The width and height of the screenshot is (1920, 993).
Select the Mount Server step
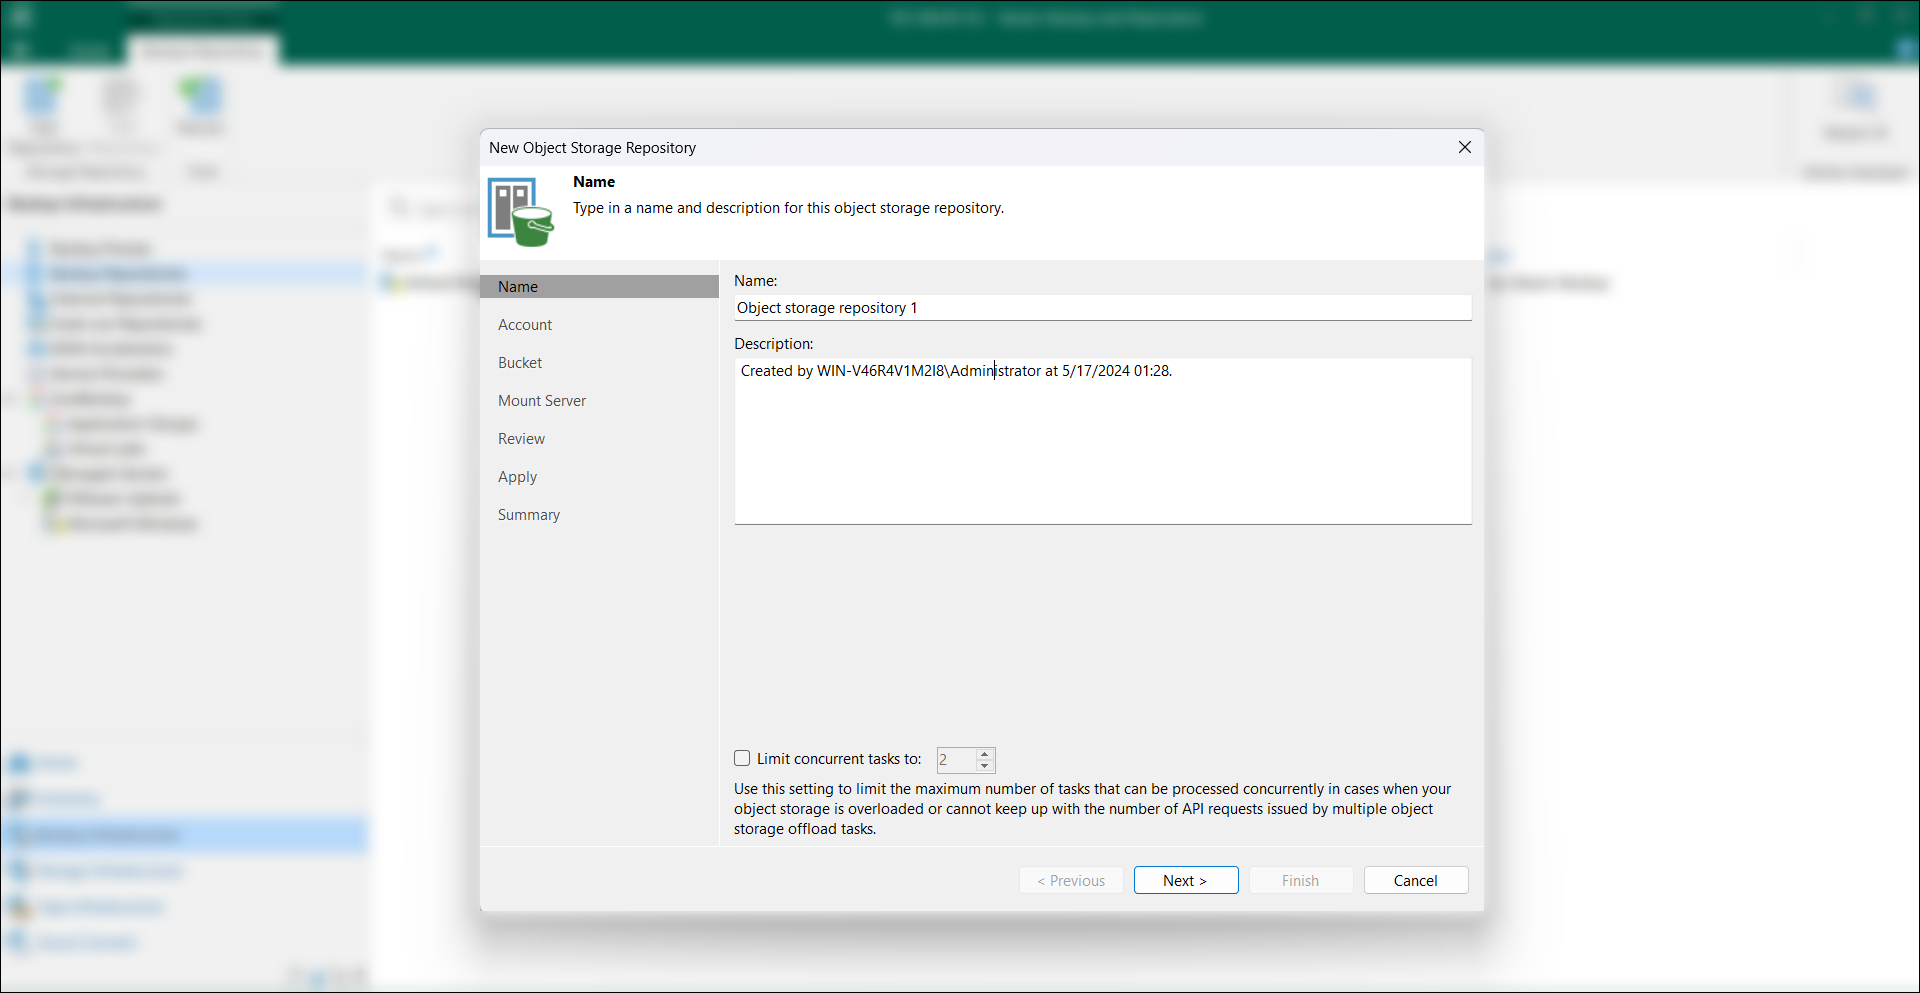click(542, 401)
